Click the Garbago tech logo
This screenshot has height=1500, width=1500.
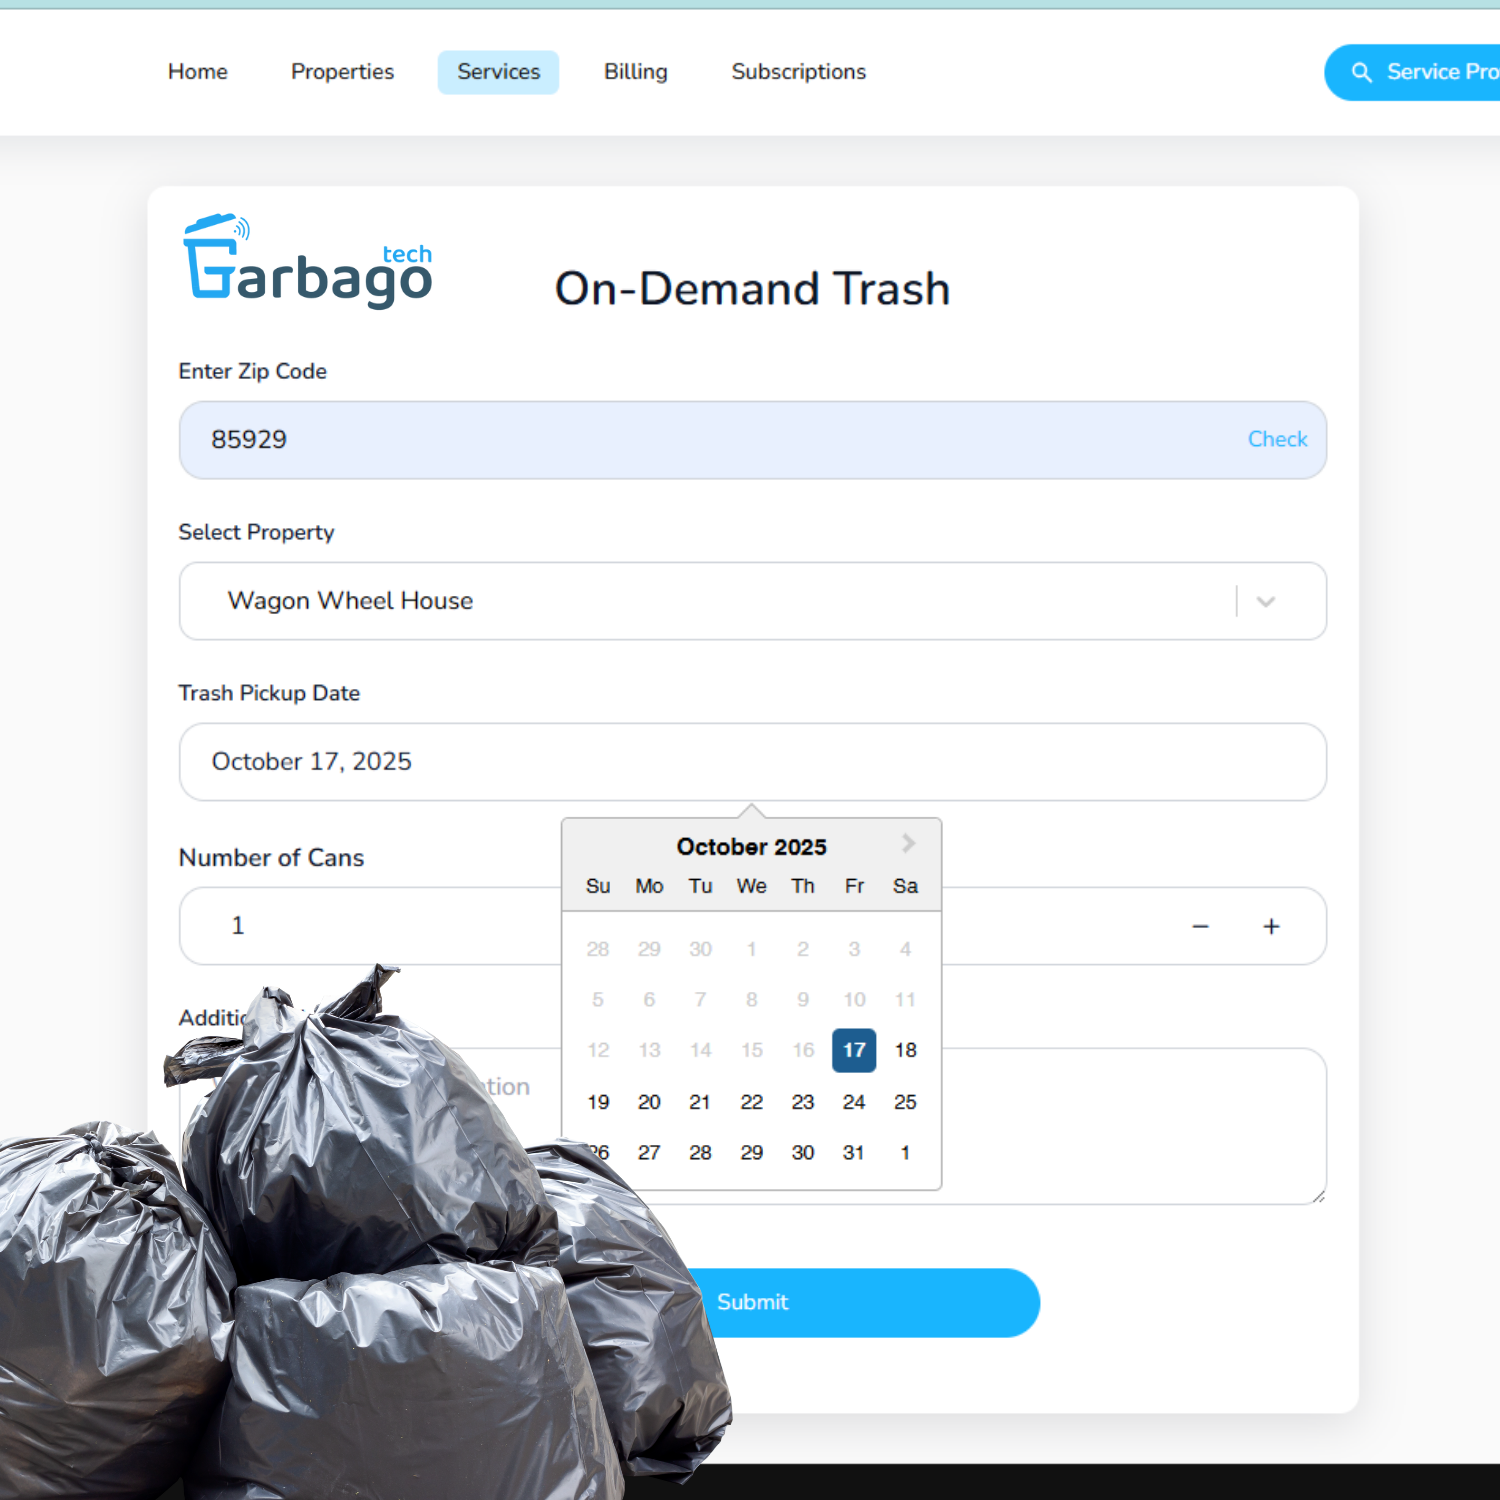309,262
